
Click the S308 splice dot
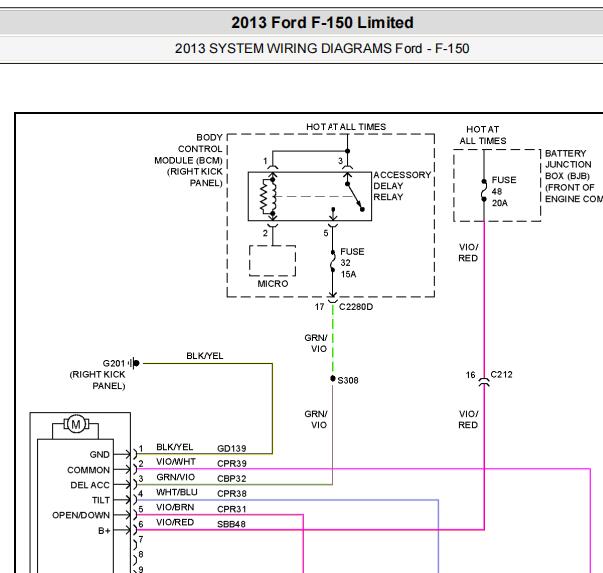tap(332, 379)
